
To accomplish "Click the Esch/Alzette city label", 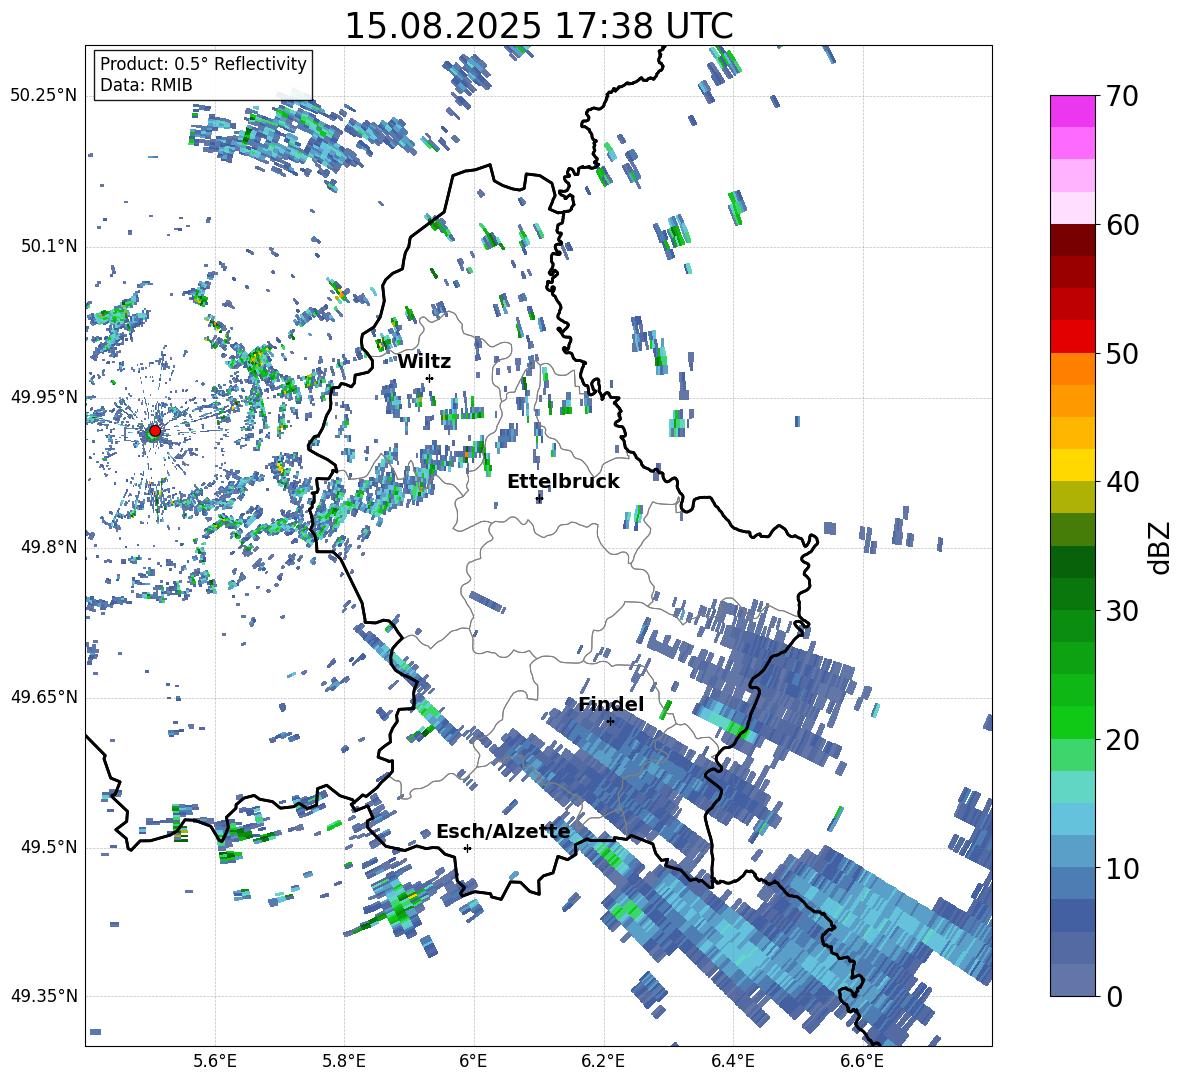I will pyautogui.click(x=503, y=831).
